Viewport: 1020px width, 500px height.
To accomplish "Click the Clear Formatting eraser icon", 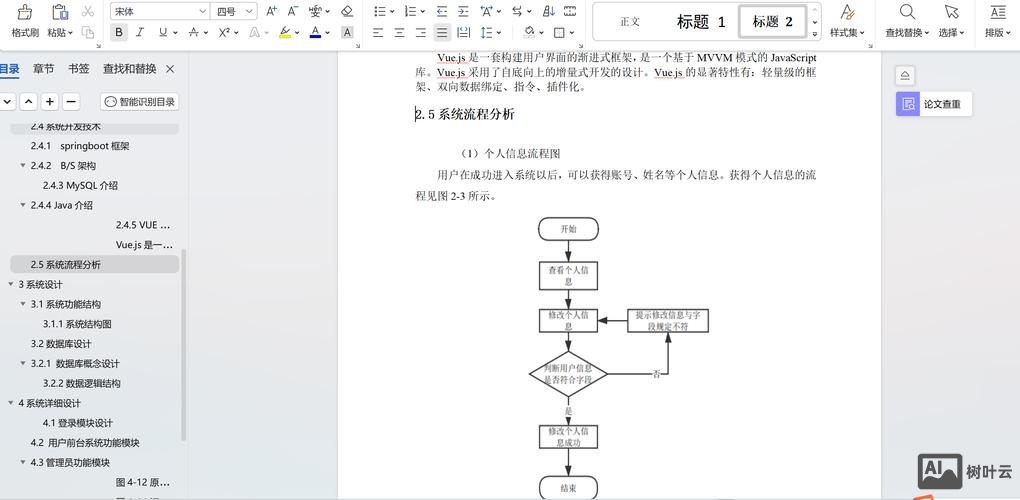I will [347, 11].
